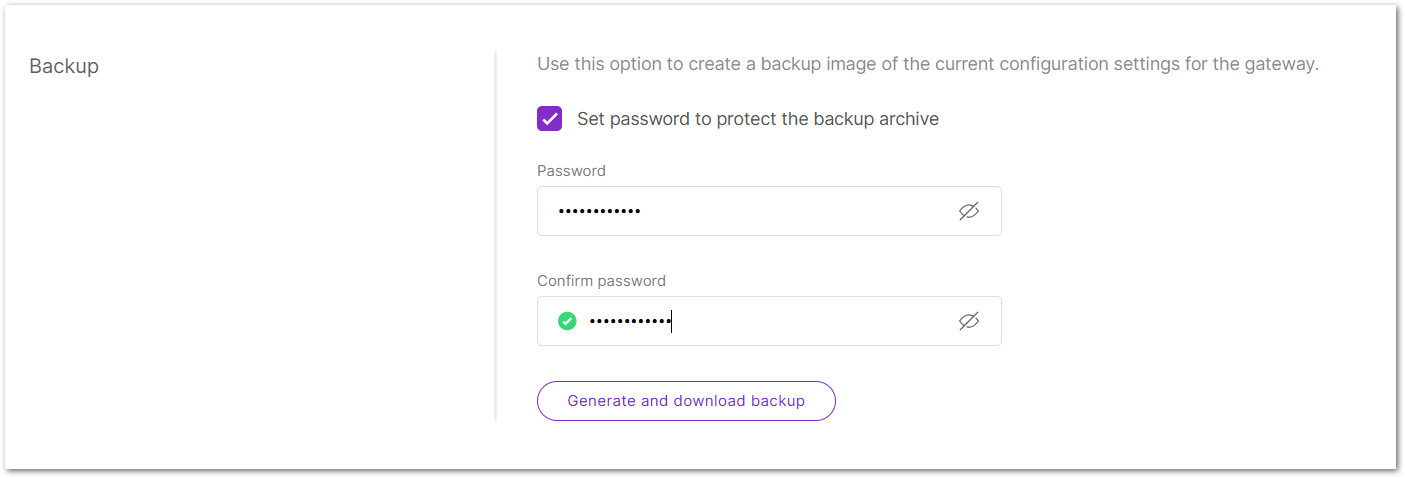
Task: Click the 'Confirm password' field label
Action: 601,281
